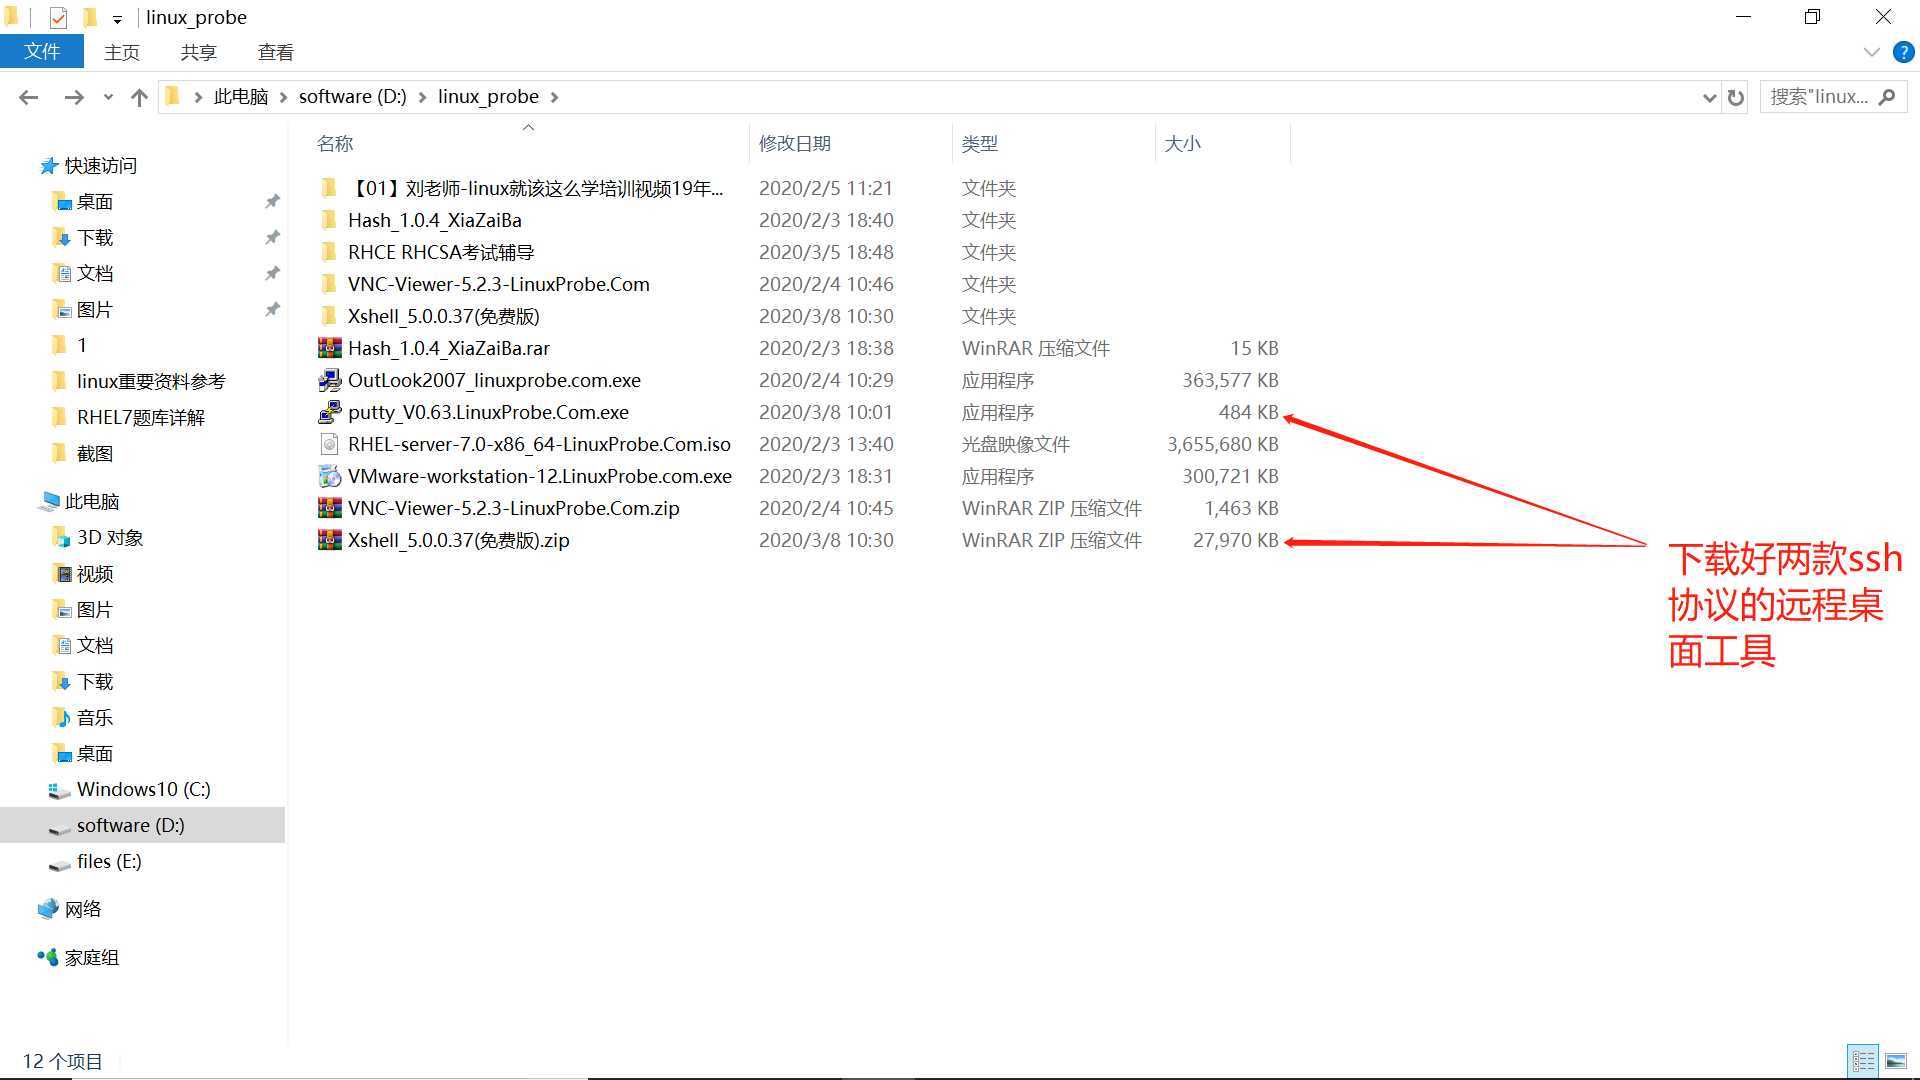1920x1080 pixels.
Task: Click the 光盘映像文件 type cell
Action: 1016,444
